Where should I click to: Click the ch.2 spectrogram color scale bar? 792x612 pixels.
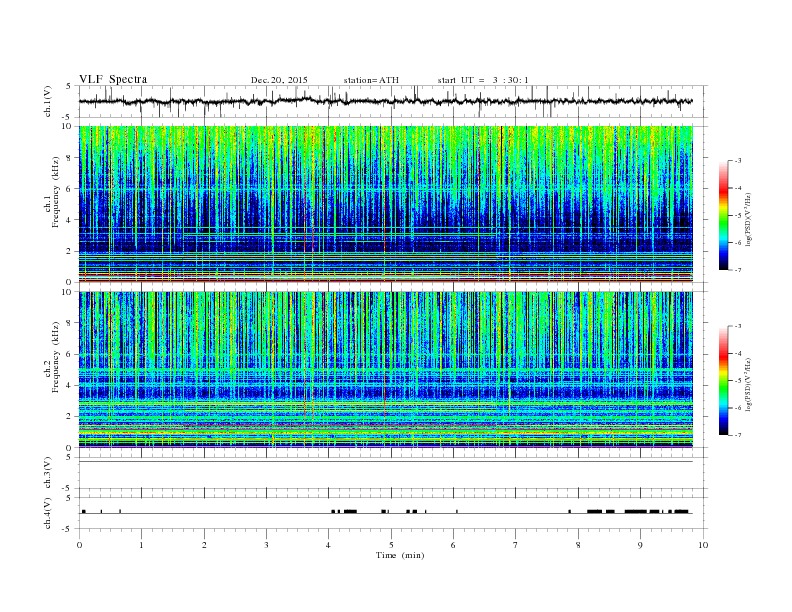(724, 381)
